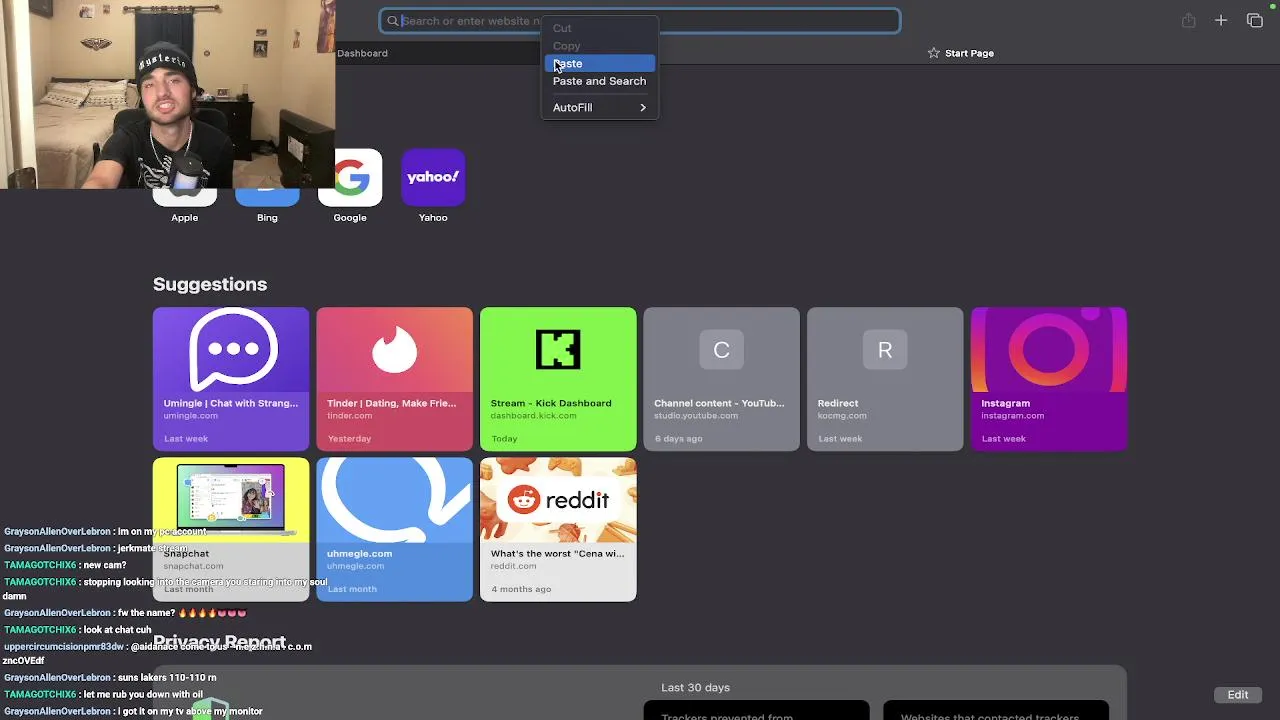Open Tinder suggestion card
Screen dimensions: 1280x720
394,379
